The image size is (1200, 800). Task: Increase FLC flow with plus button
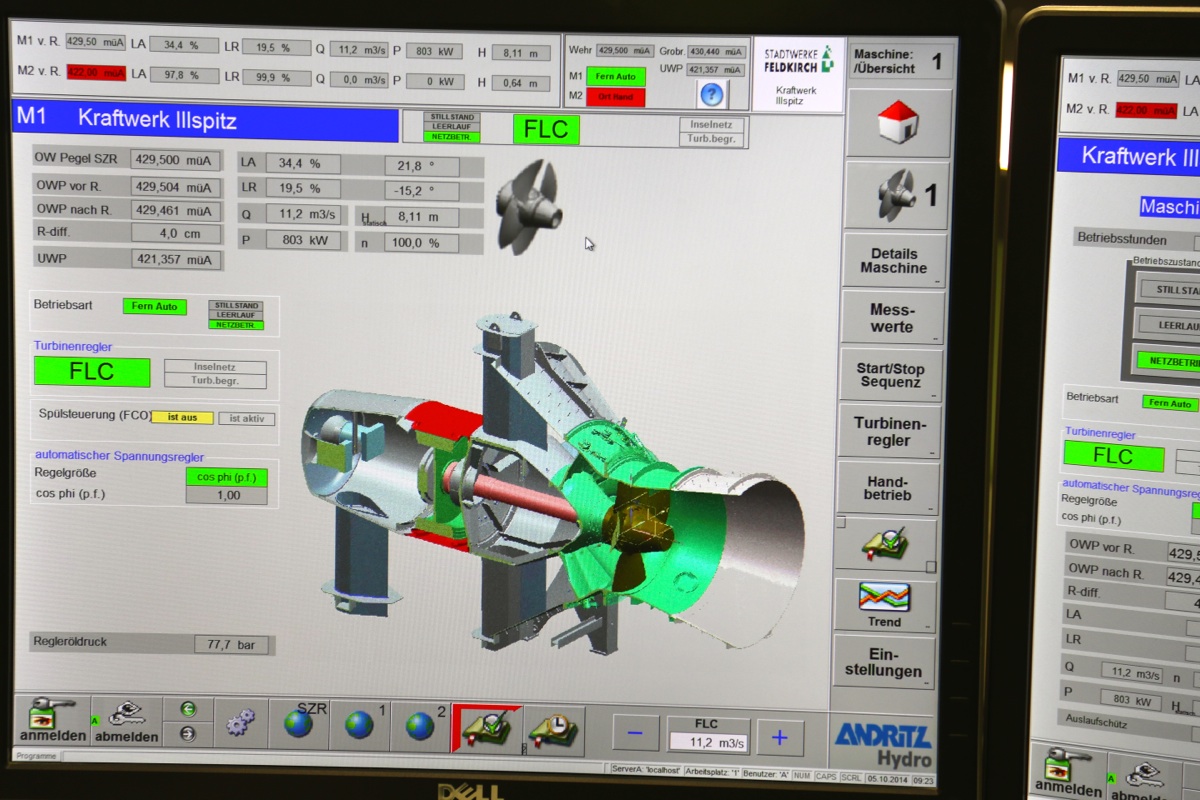(x=779, y=737)
